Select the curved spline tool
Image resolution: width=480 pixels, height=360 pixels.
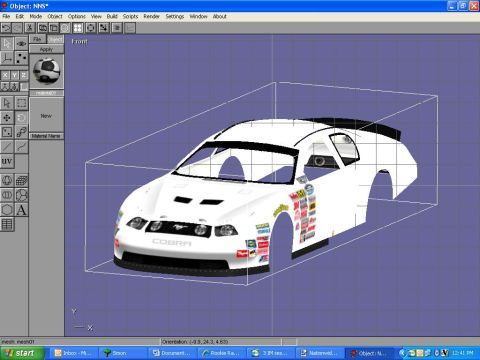21,147
